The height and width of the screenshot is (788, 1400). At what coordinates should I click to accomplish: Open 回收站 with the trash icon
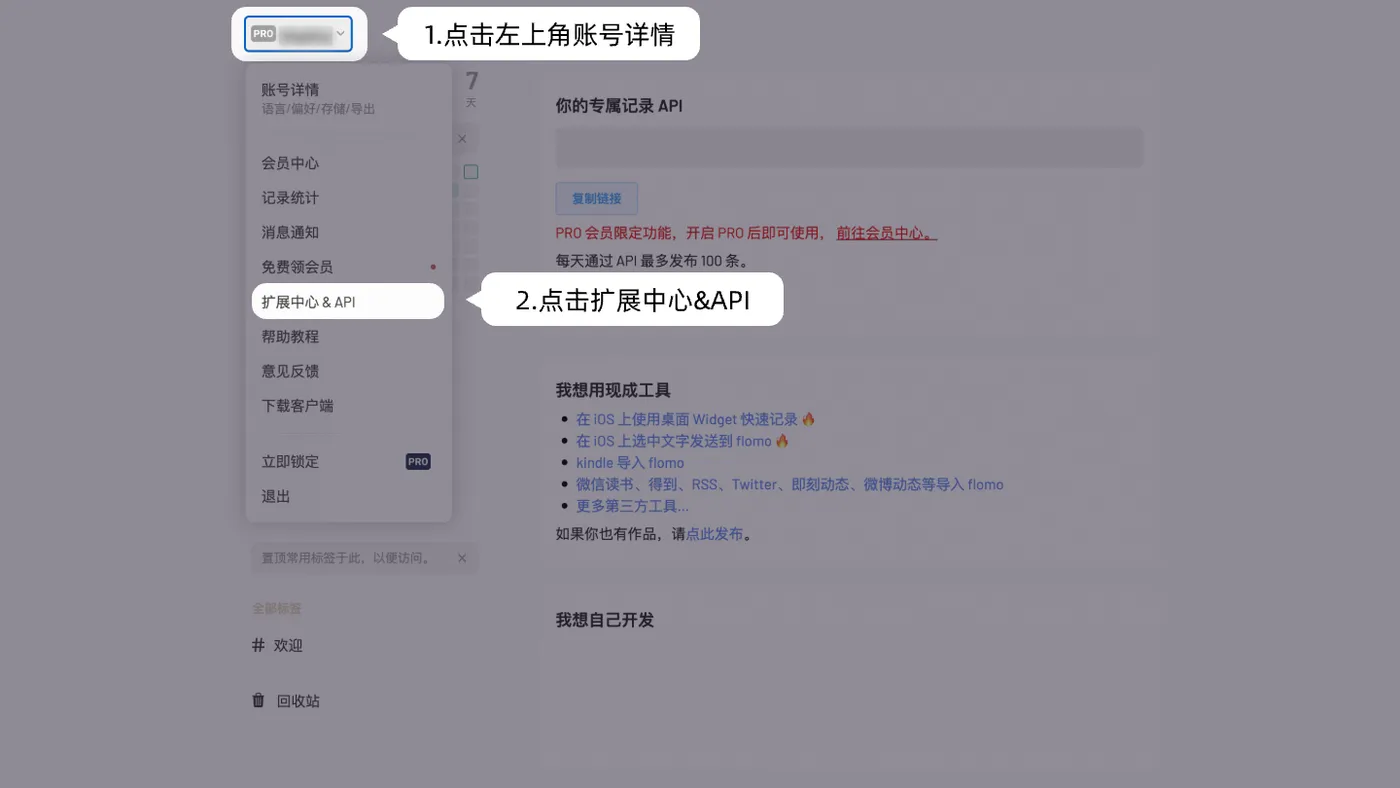(286, 701)
